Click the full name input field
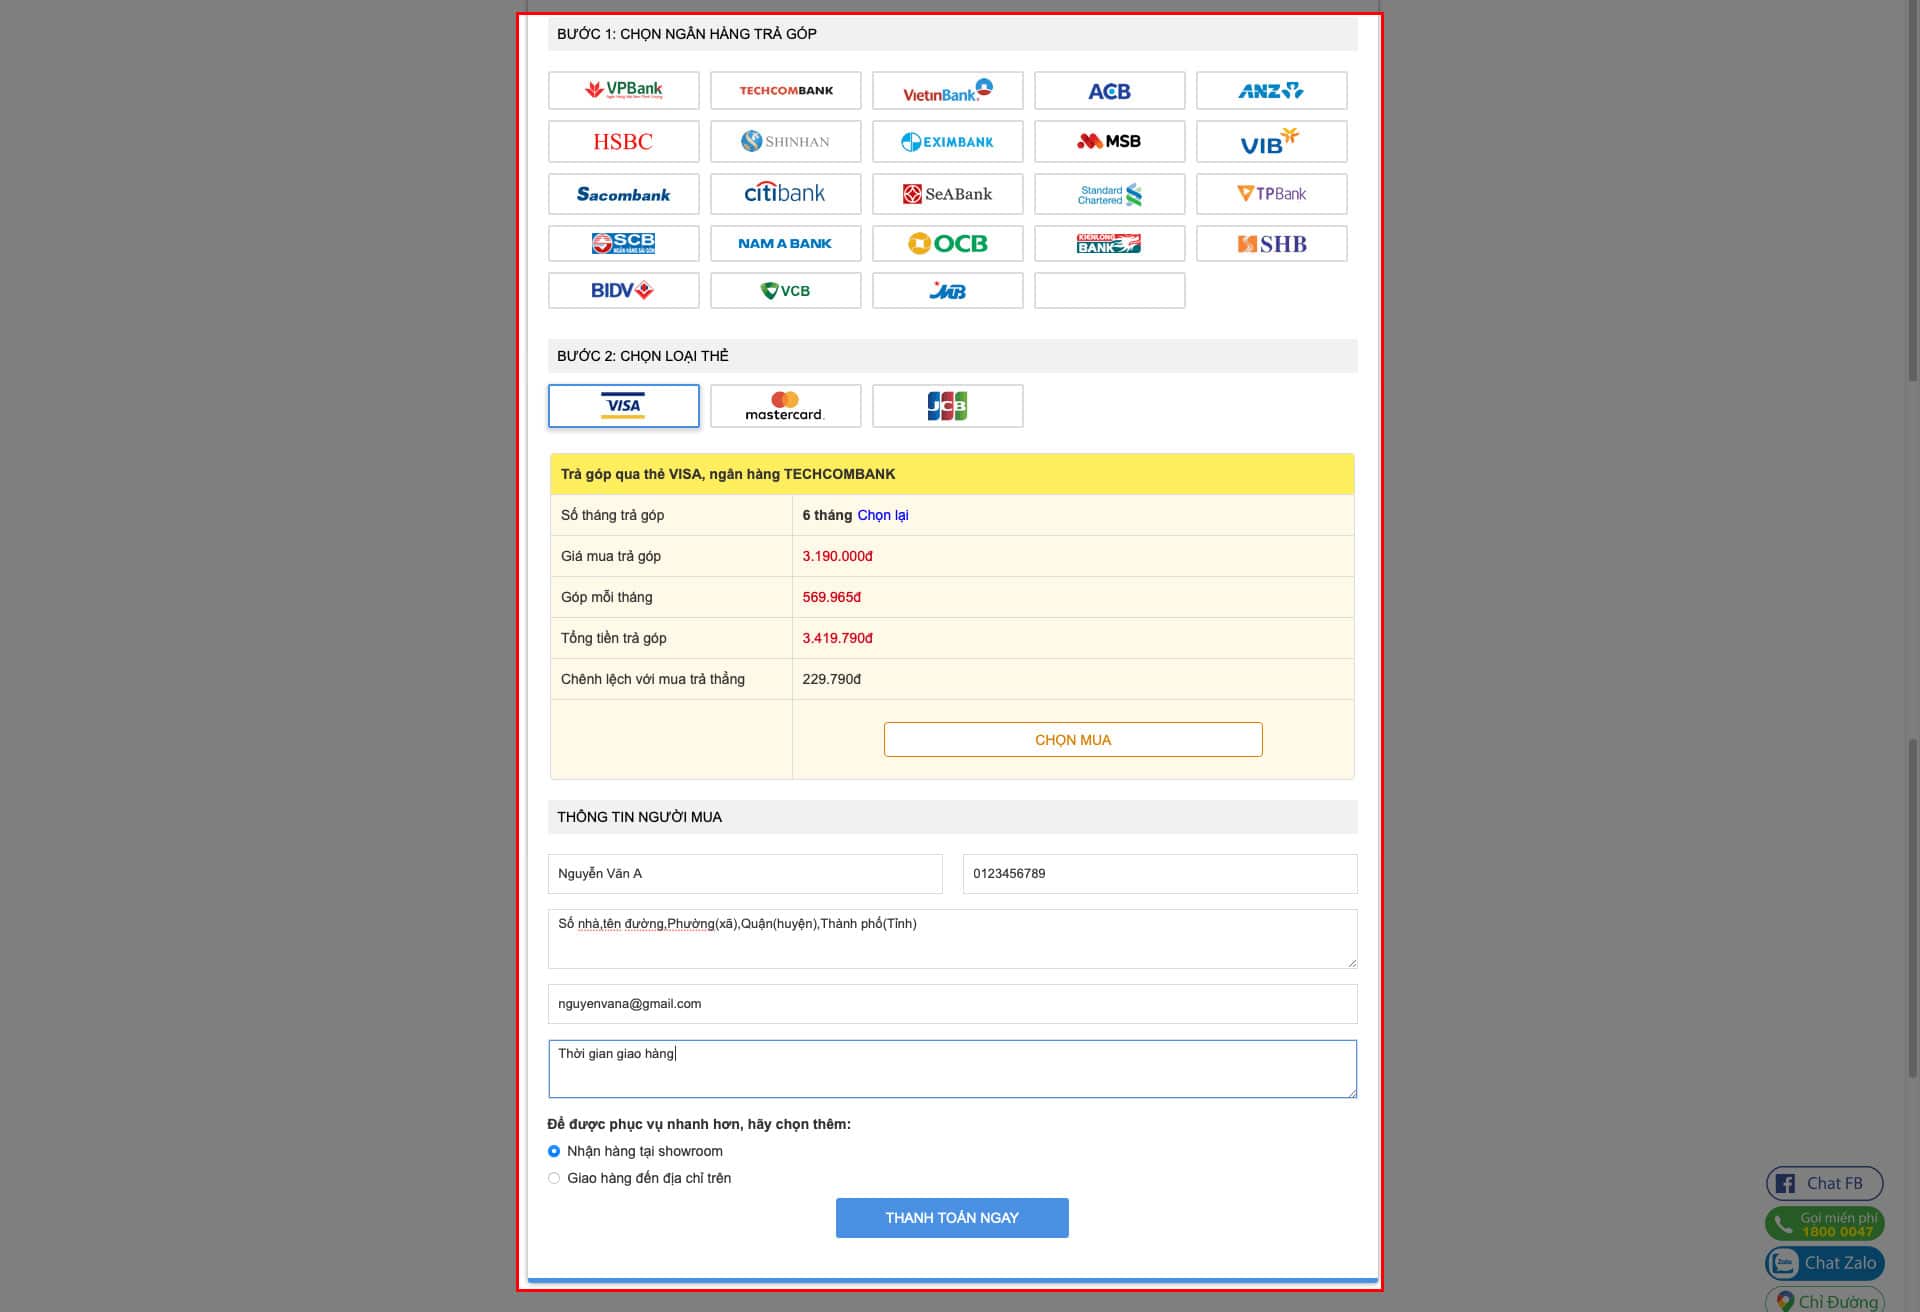 (x=744, y=873)
